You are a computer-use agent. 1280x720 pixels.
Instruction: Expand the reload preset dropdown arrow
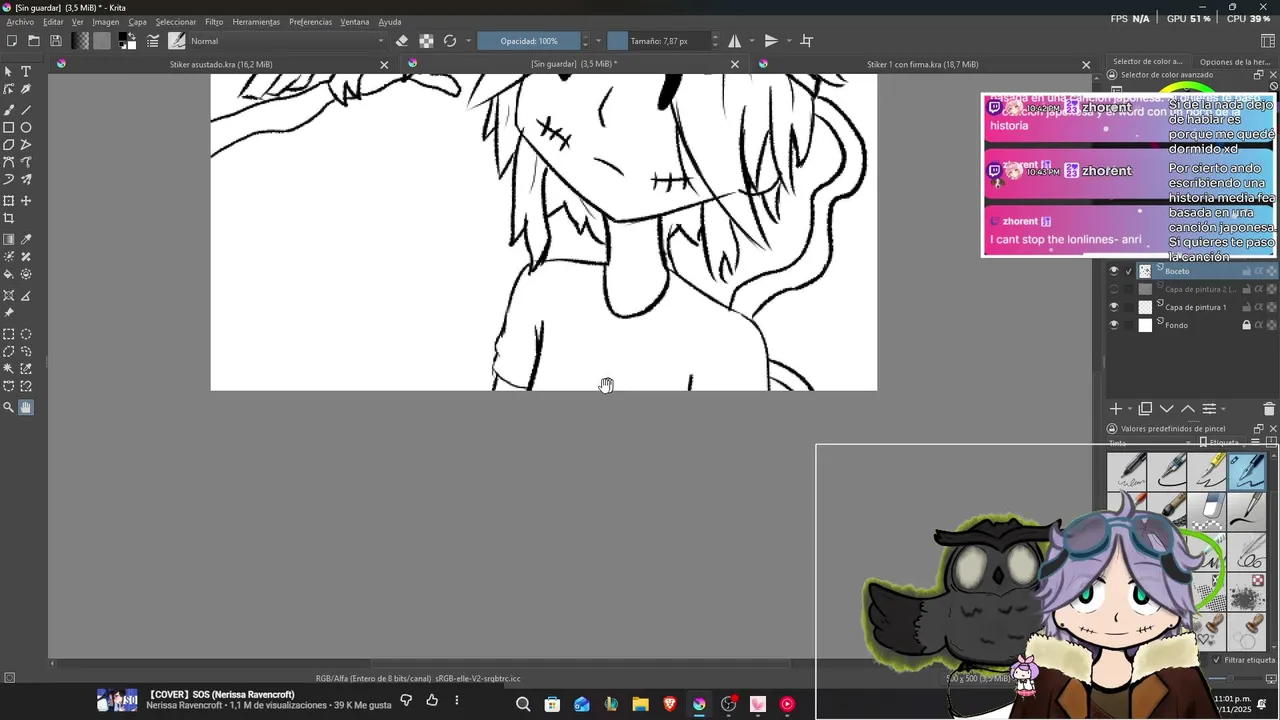click(468, 41)
